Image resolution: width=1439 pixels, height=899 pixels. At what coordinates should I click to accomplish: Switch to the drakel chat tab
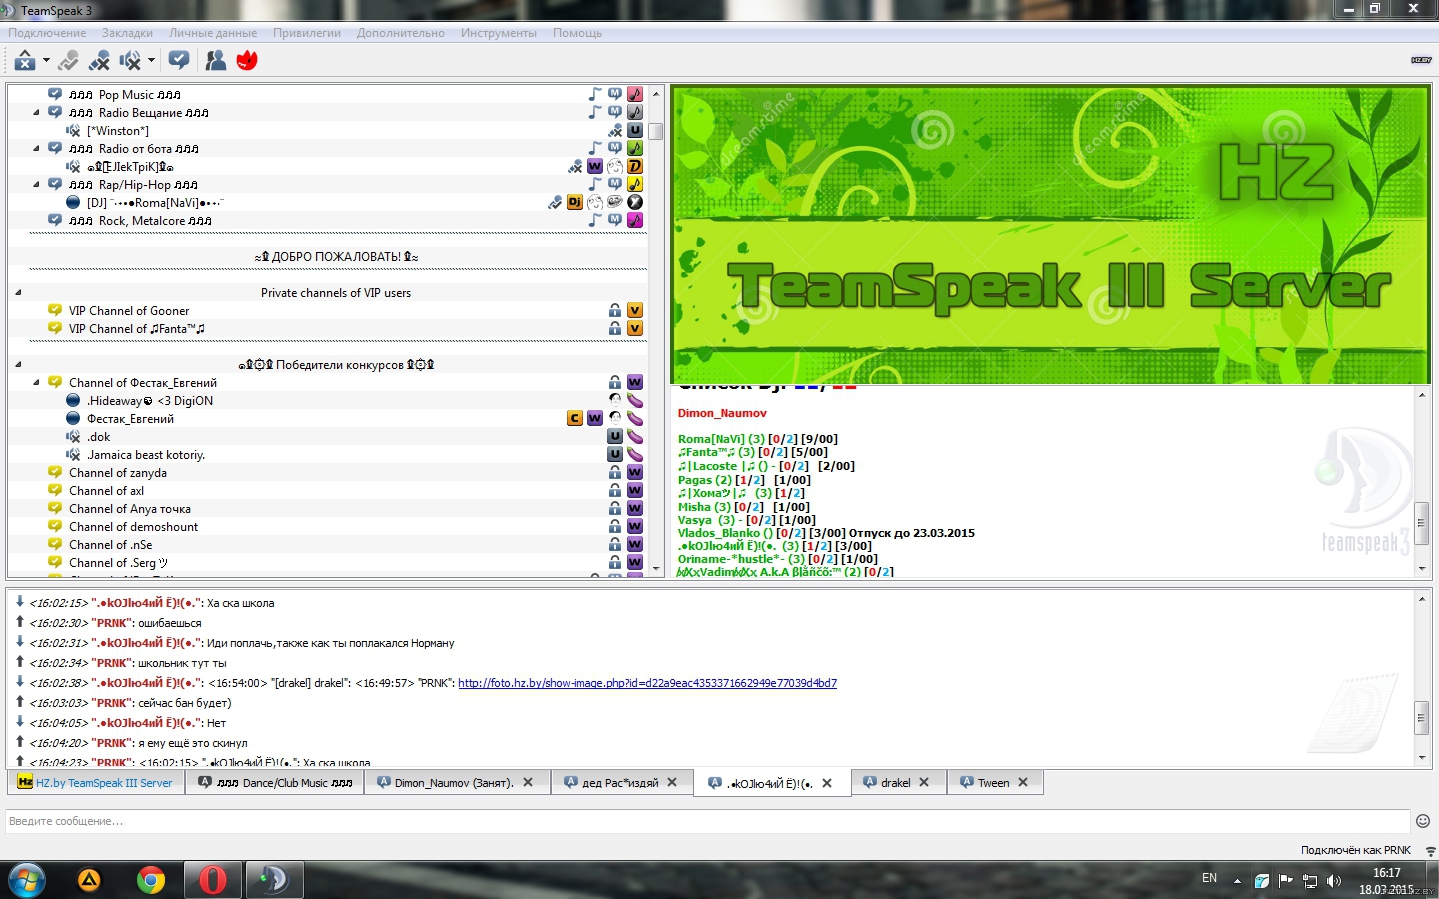coord(897,783)
